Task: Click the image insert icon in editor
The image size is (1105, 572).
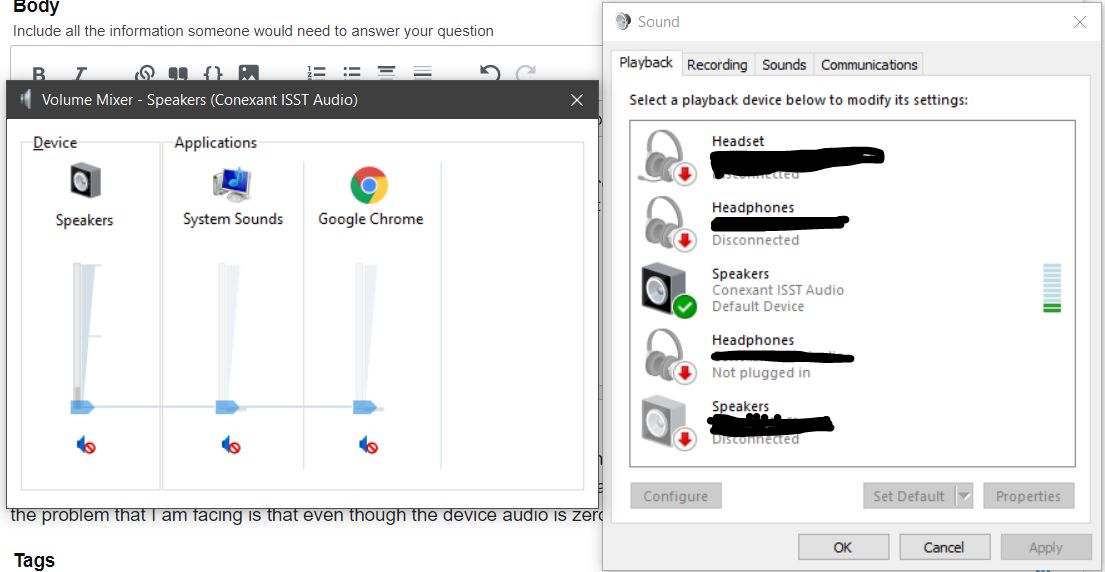Action: [248, 73]
